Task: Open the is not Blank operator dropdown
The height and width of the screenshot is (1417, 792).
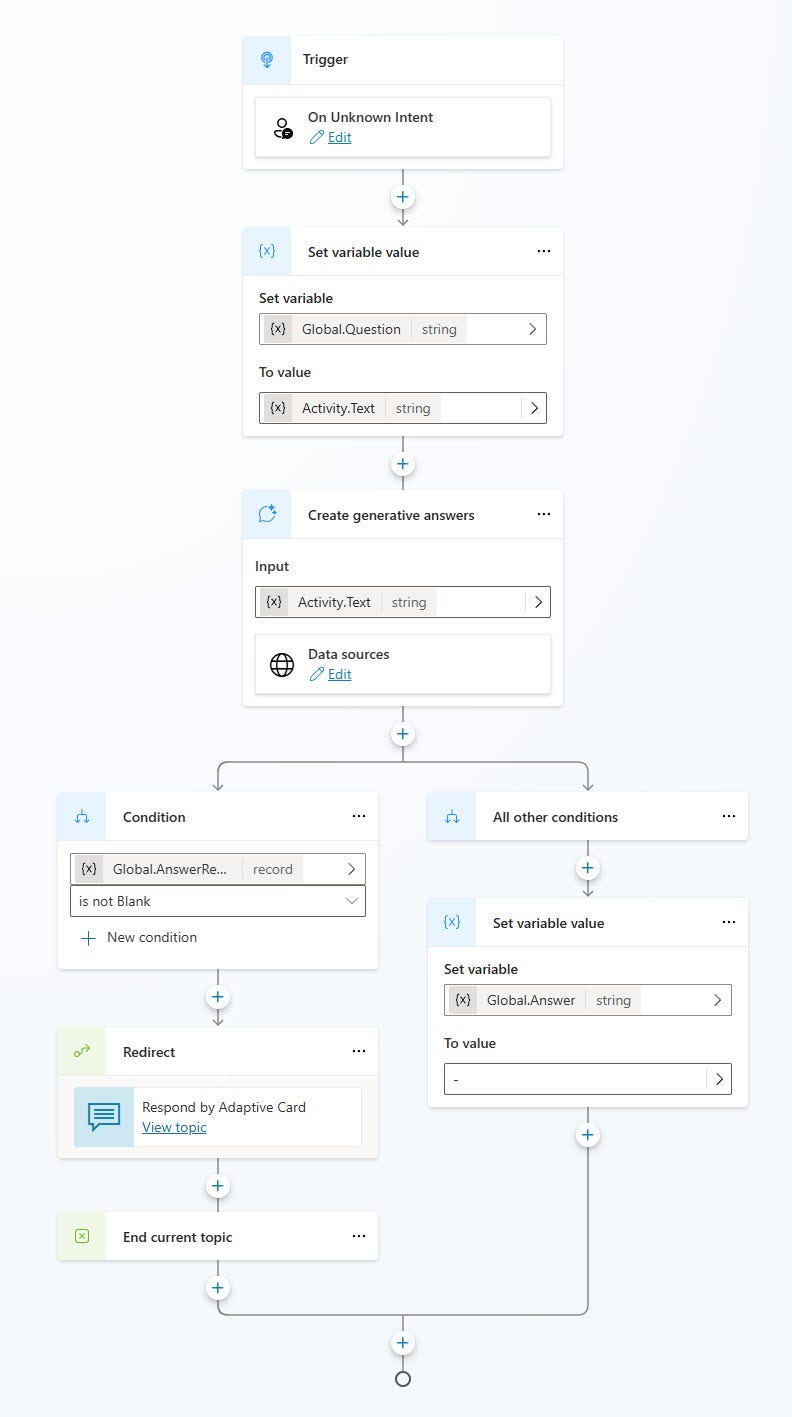Action: point(218,901)
